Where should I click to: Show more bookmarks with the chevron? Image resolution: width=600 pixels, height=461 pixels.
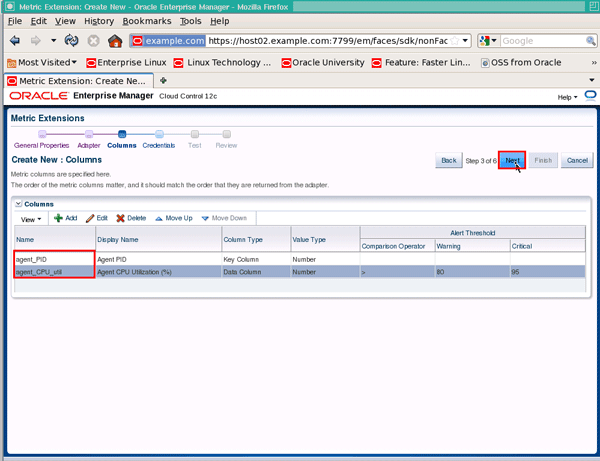594,62
